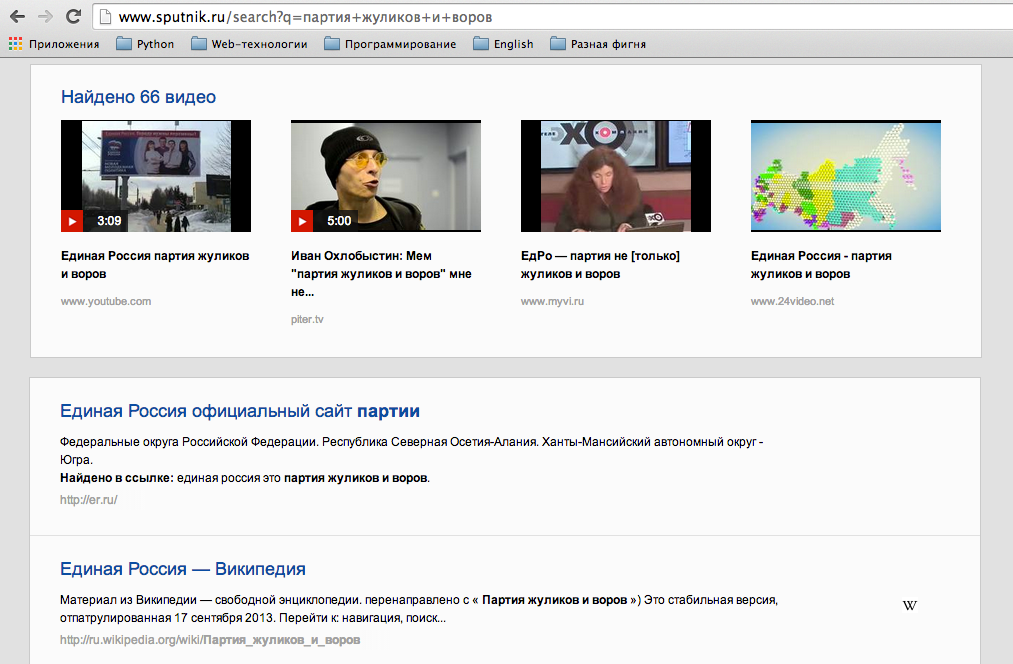Screen dimensions: 1013x664
Task: Reload the page with refresh icon
Action: [73, 17]
